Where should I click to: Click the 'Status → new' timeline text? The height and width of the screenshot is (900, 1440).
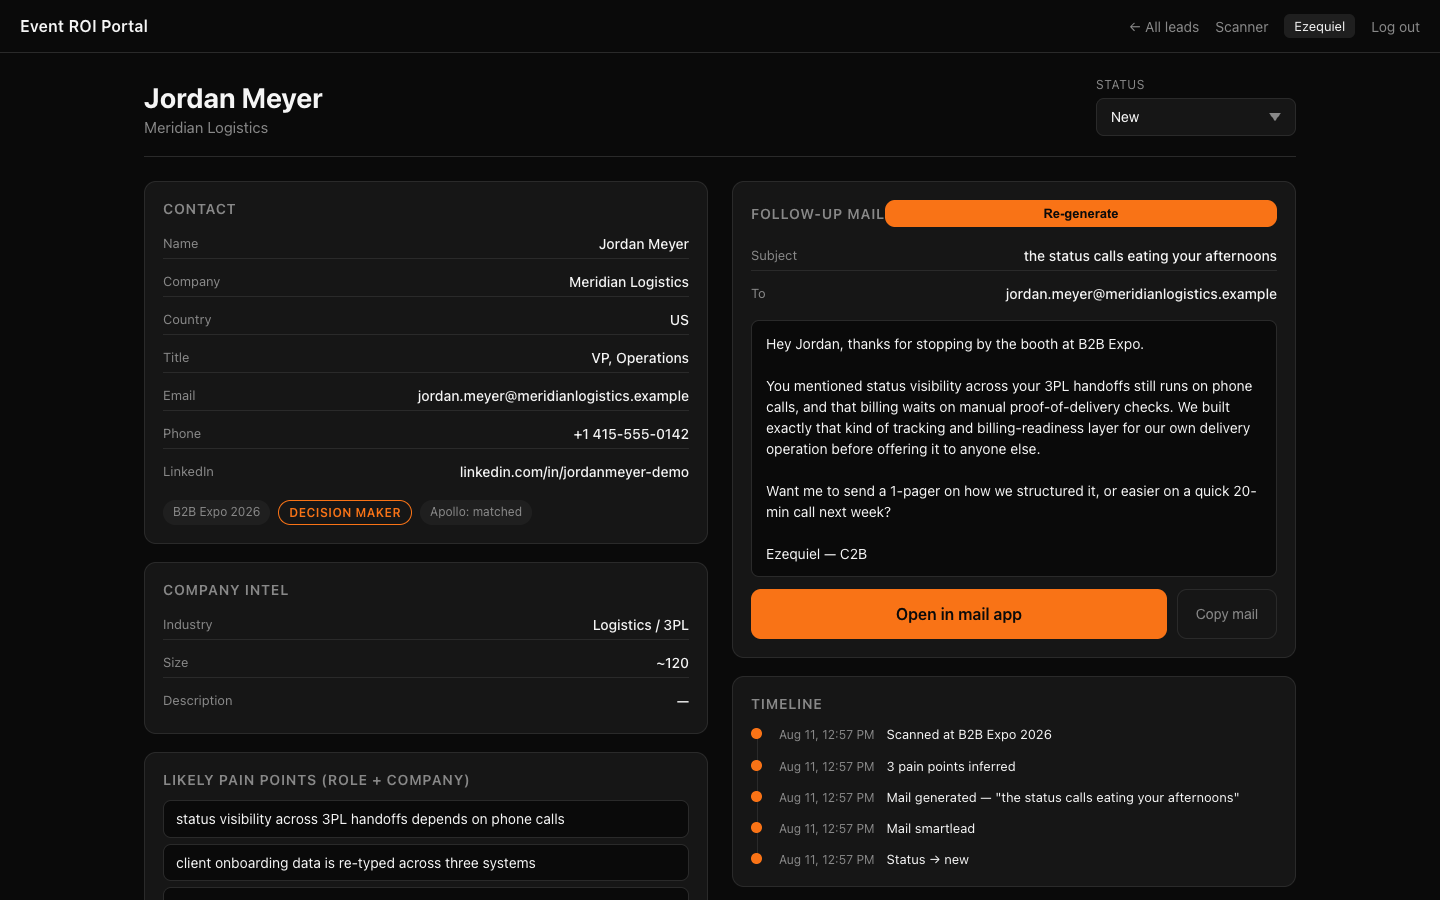point(927,860)
